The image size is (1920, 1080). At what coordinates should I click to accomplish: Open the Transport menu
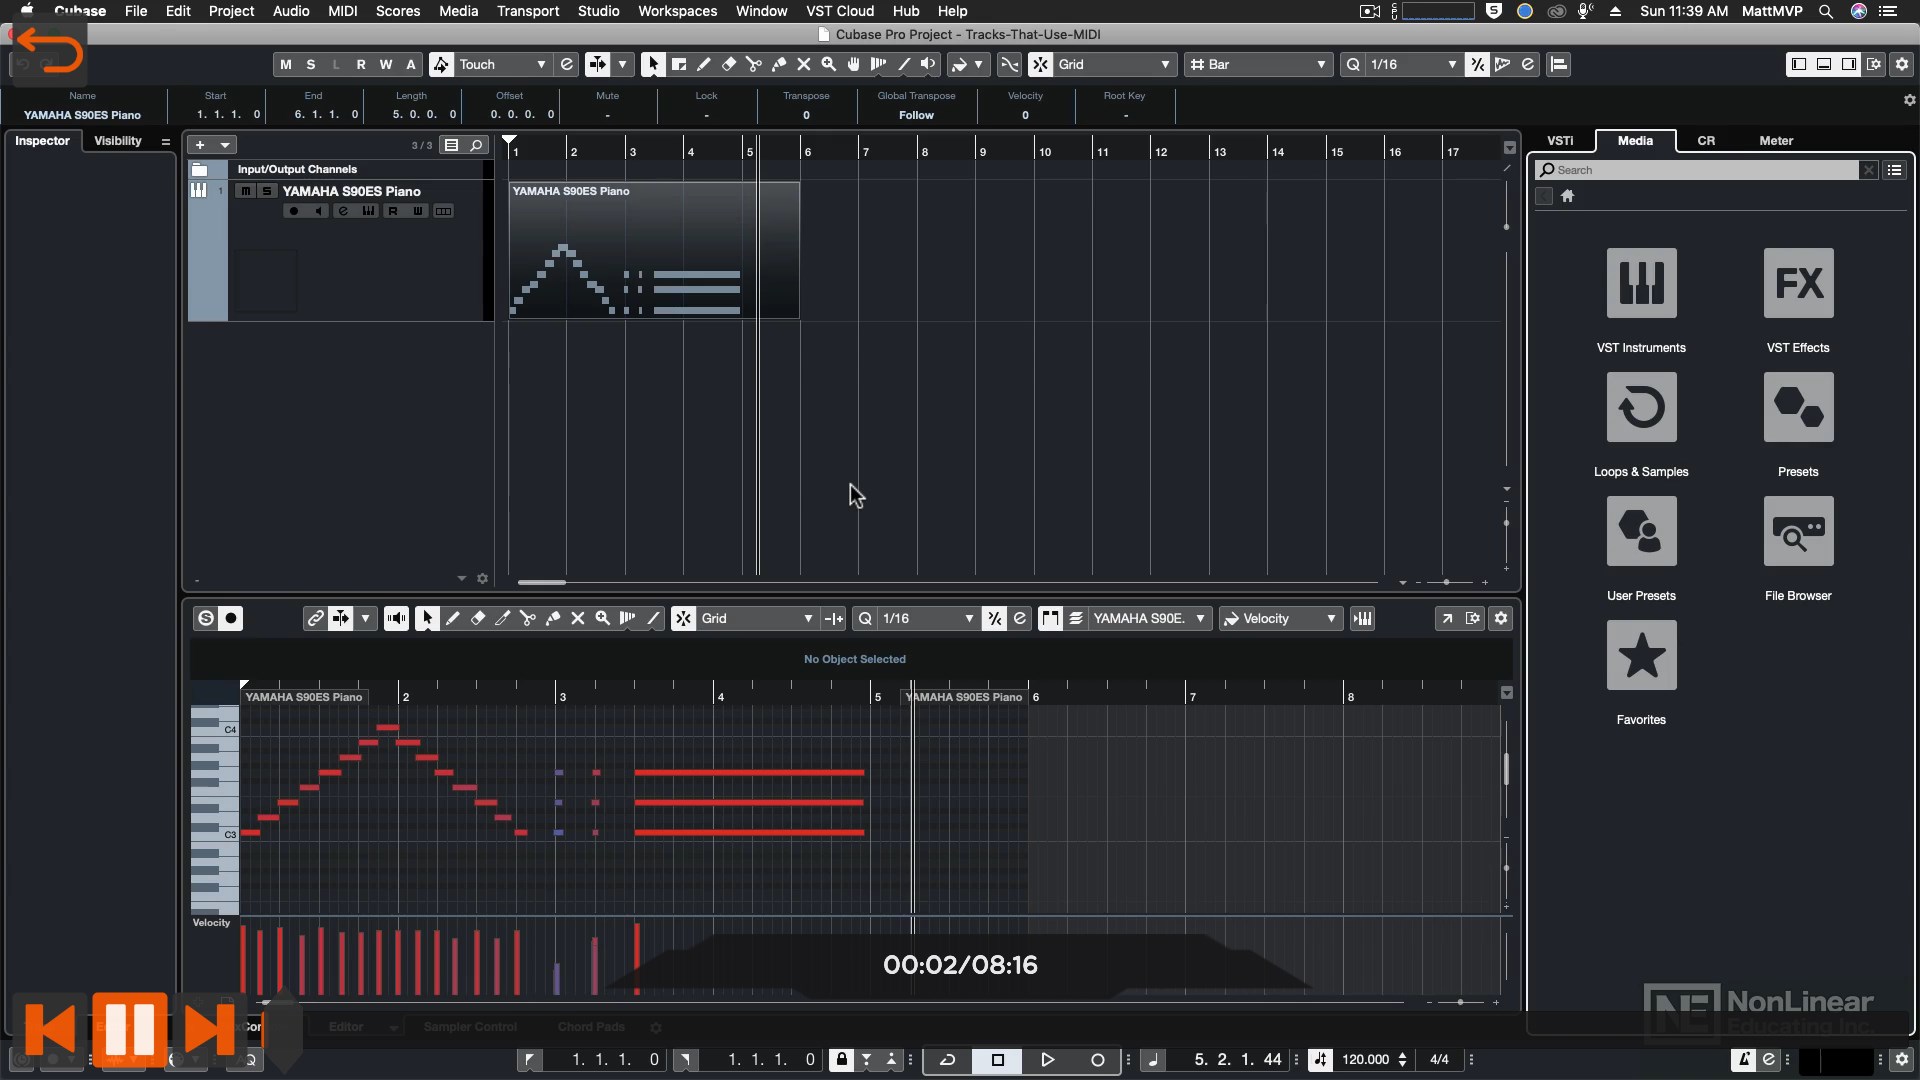(x=527, y=11)
